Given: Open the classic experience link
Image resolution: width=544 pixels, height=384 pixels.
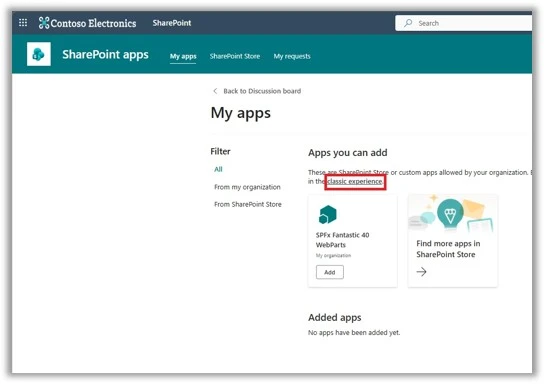Looking at the screenshot, I should pos(355,181).
